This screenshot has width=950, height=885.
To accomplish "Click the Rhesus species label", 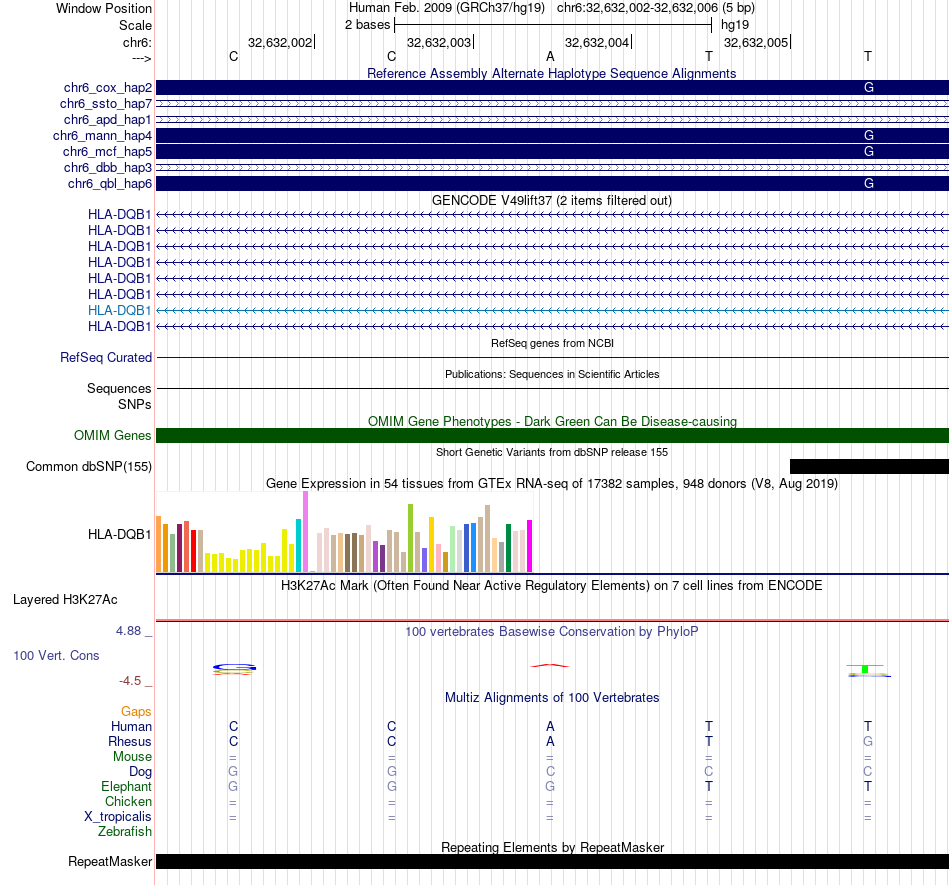I will click(x=130, y=741).
